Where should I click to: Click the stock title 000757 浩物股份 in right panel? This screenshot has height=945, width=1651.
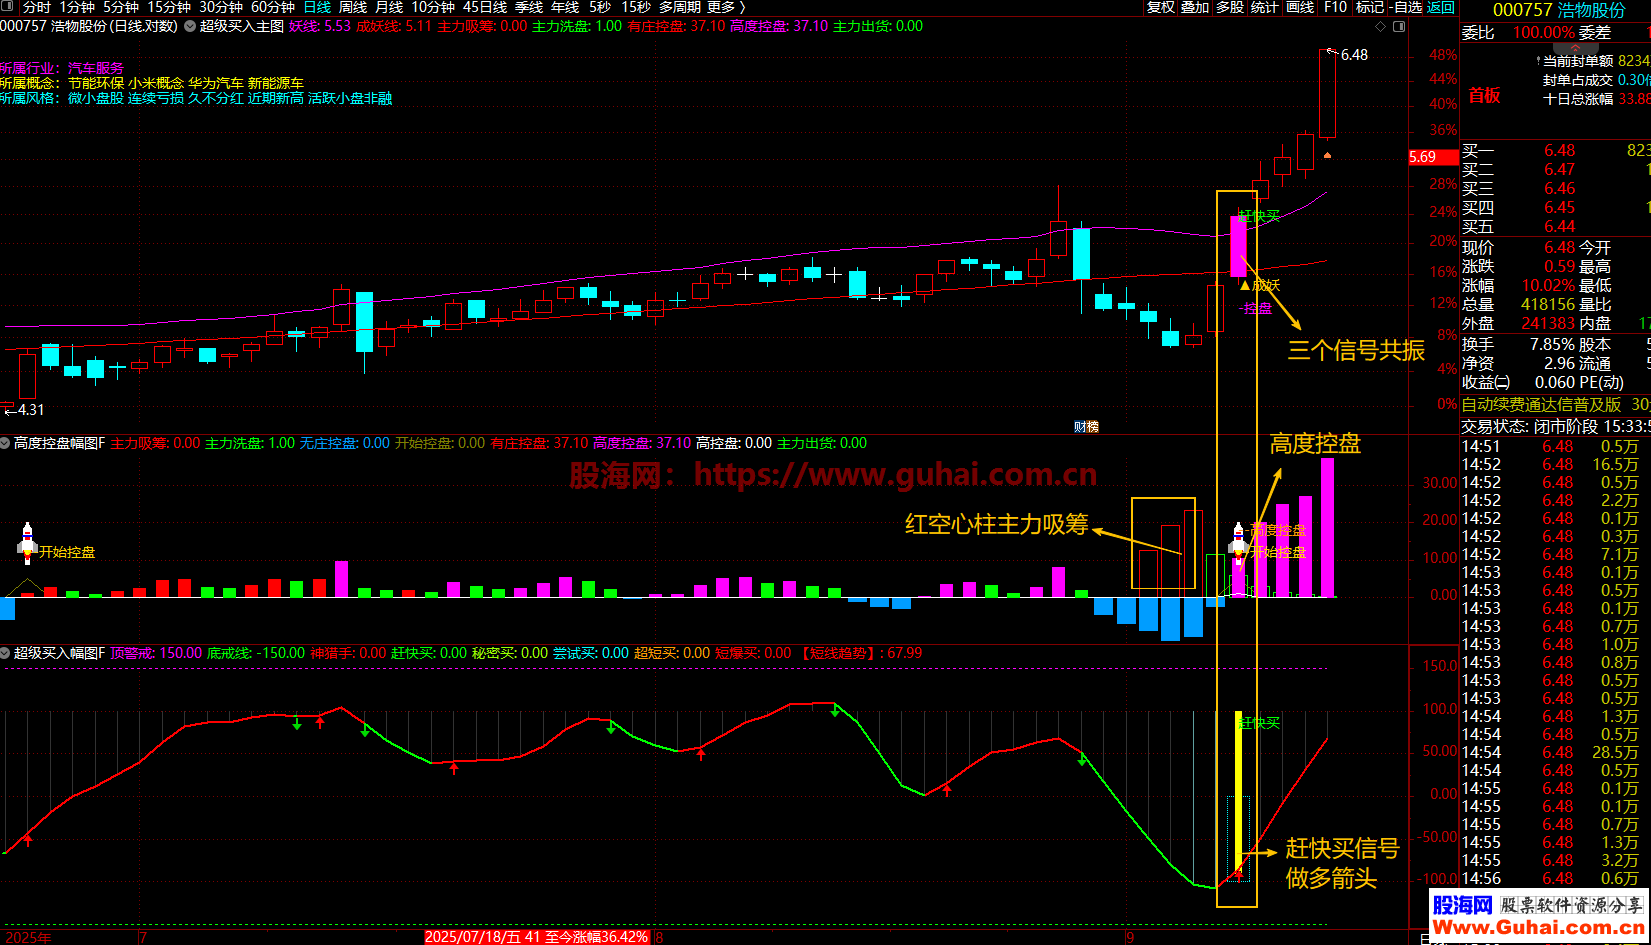[x=1559, y=10]
